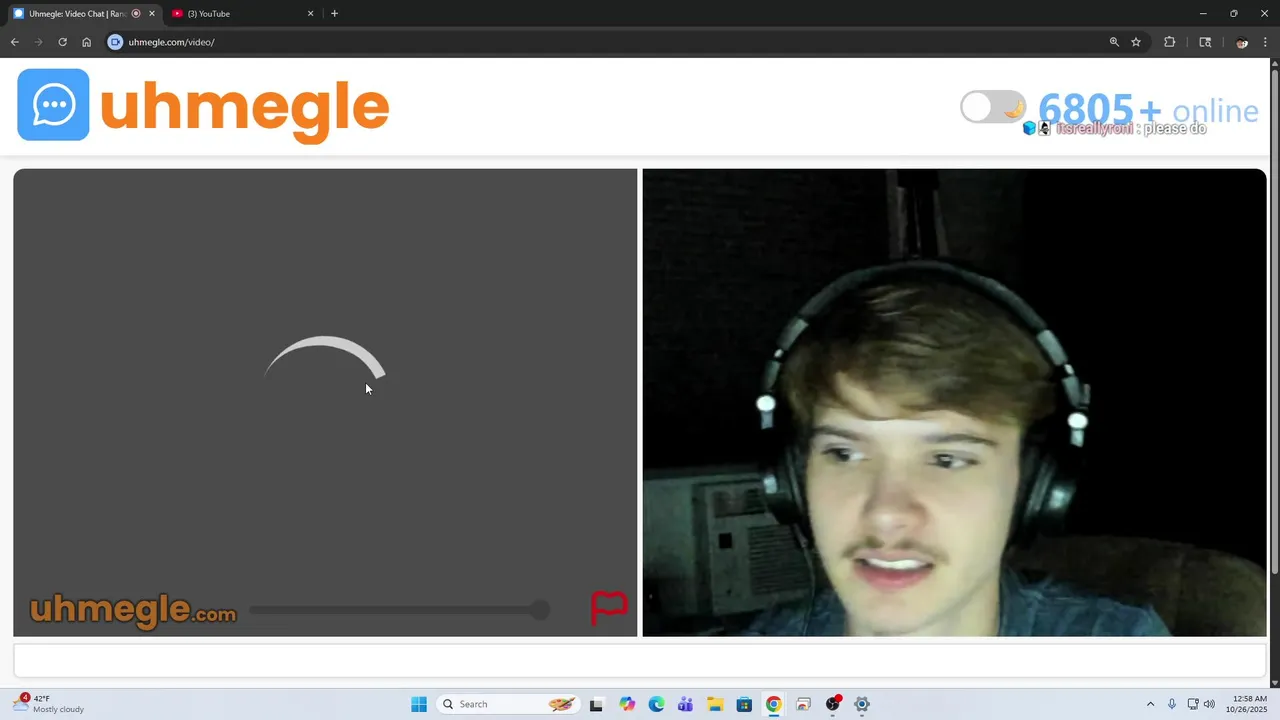Bookmark this page with the star
Screen dimensions: 1280x720
point(1136,42)
